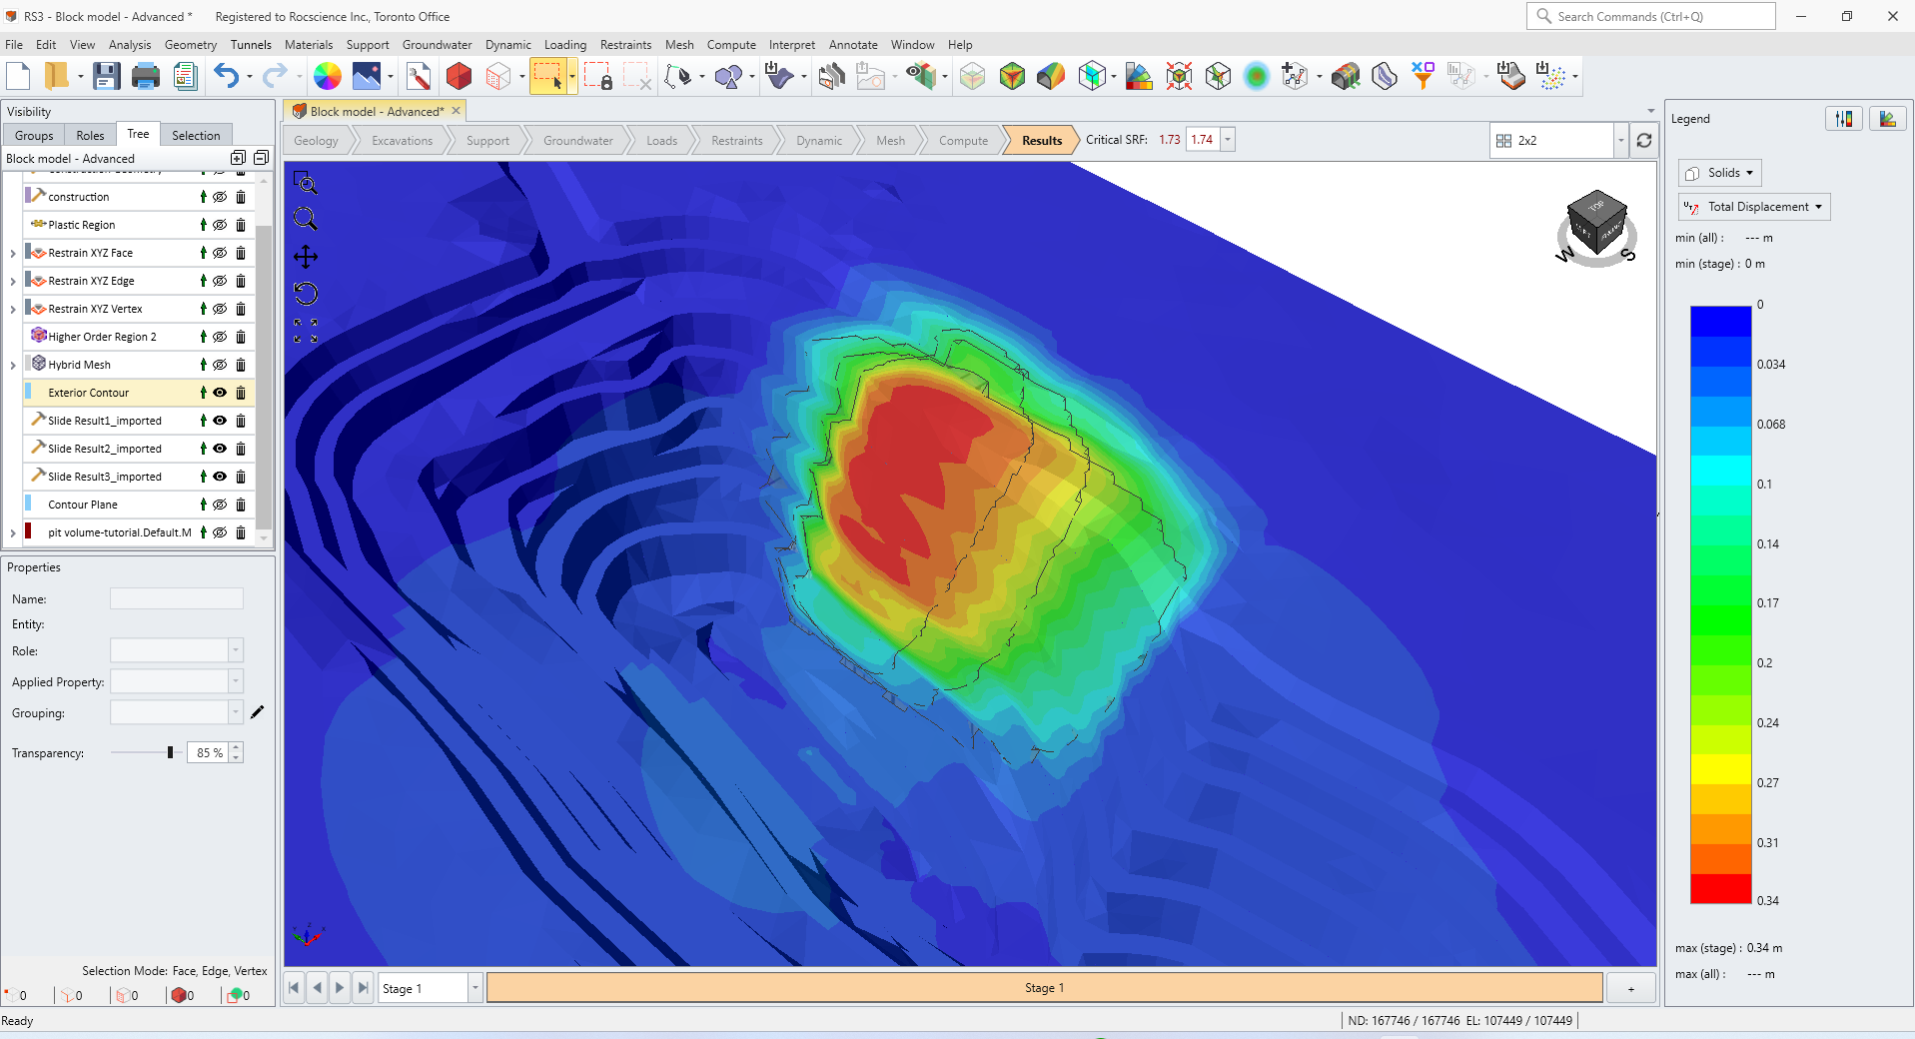Expand all tree nodes icon
1915x1039 pixels.
[238, 158]
